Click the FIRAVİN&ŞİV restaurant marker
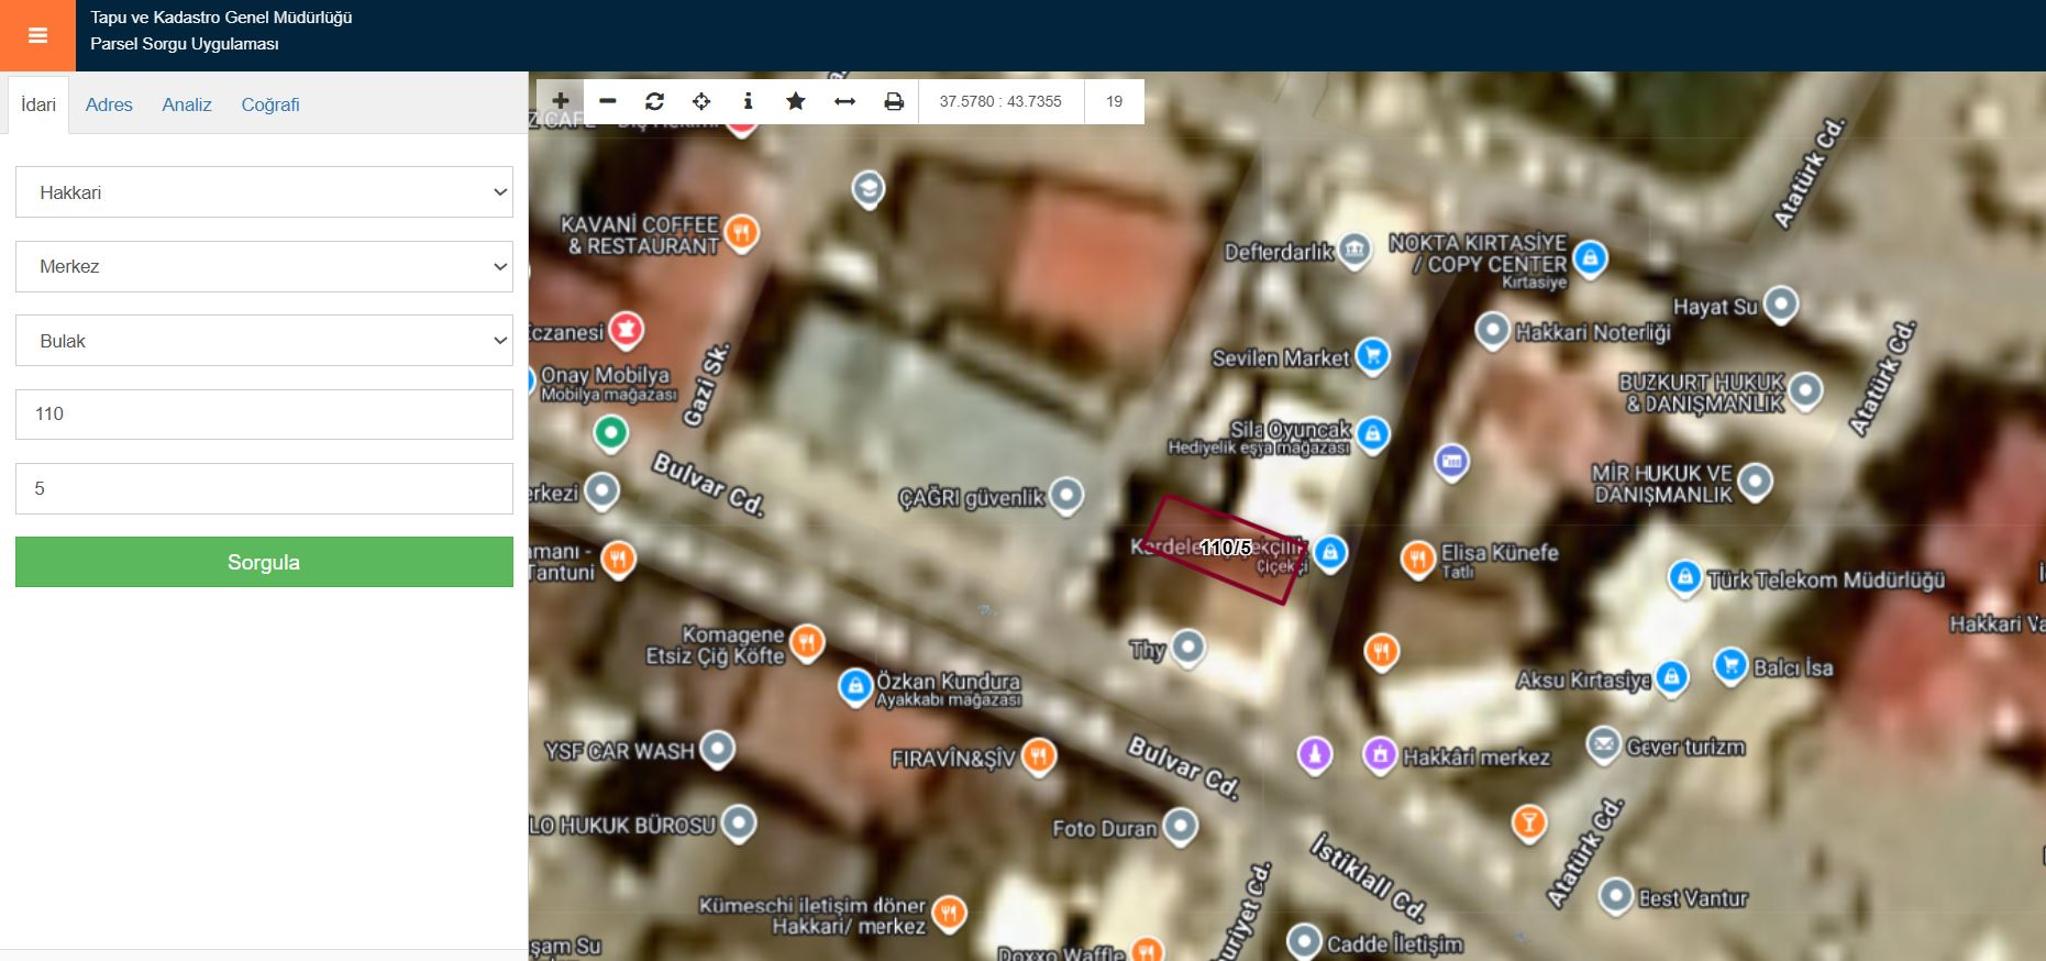The image size is (2046, 961). point(1039,755)
